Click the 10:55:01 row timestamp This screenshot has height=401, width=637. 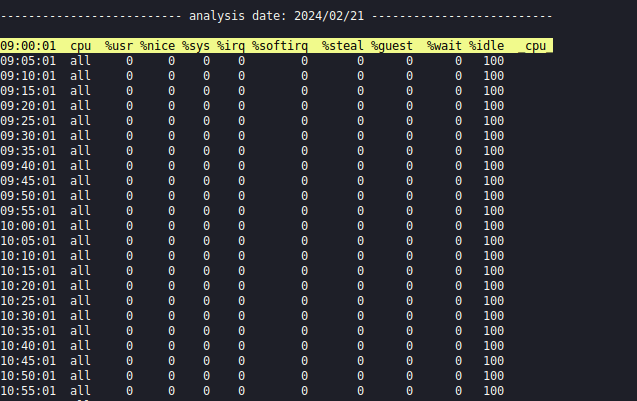[x=28, y=390]
